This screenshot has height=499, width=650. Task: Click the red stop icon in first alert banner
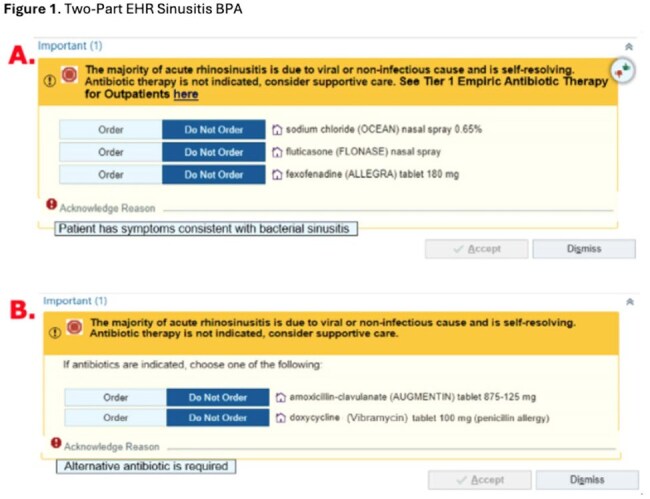(x=69, y=75)
